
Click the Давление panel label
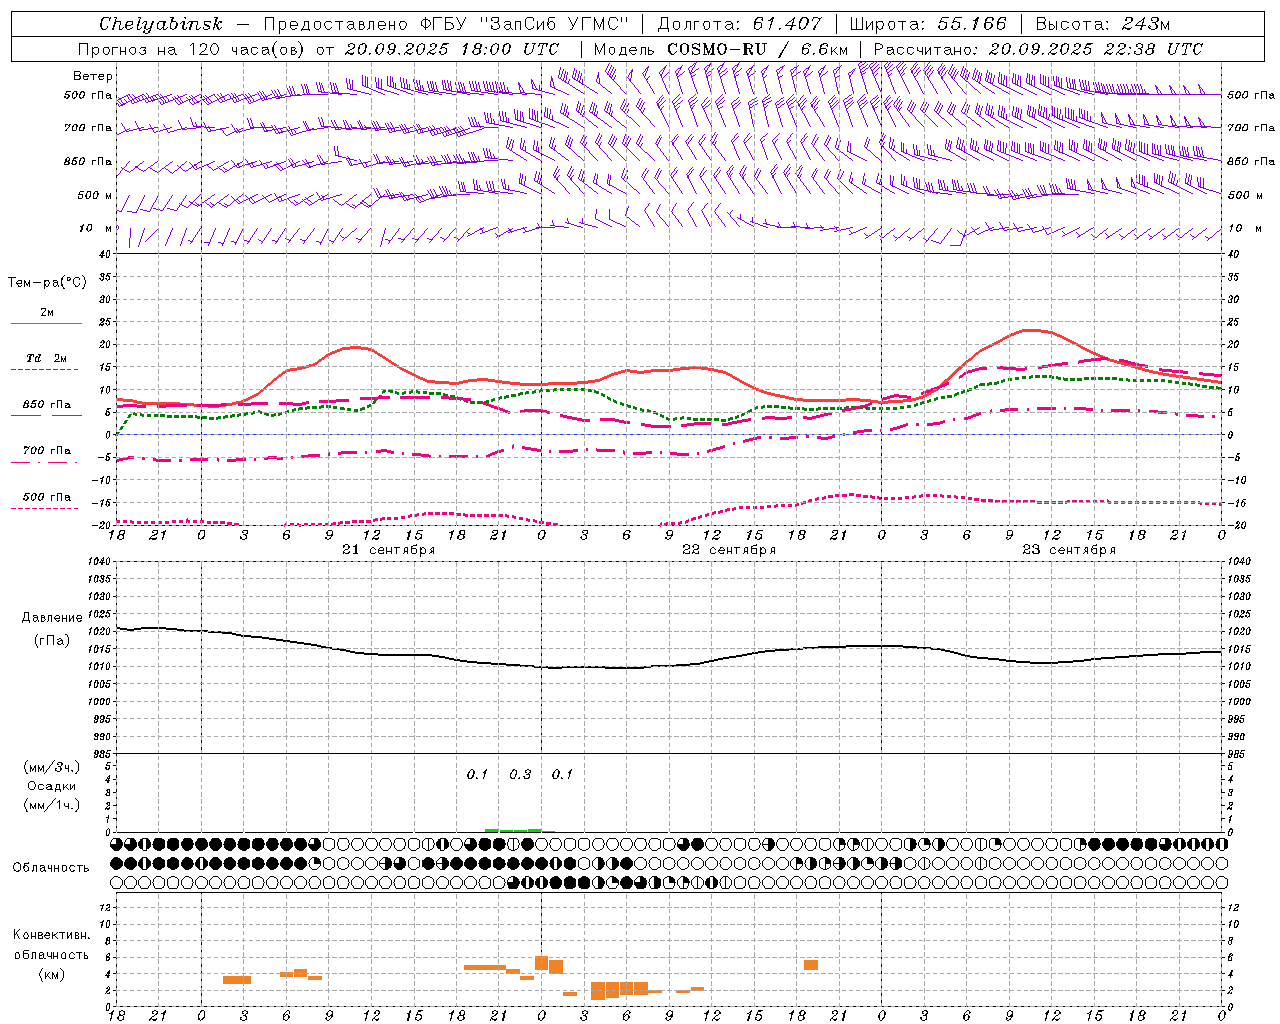tap(51, 618)
